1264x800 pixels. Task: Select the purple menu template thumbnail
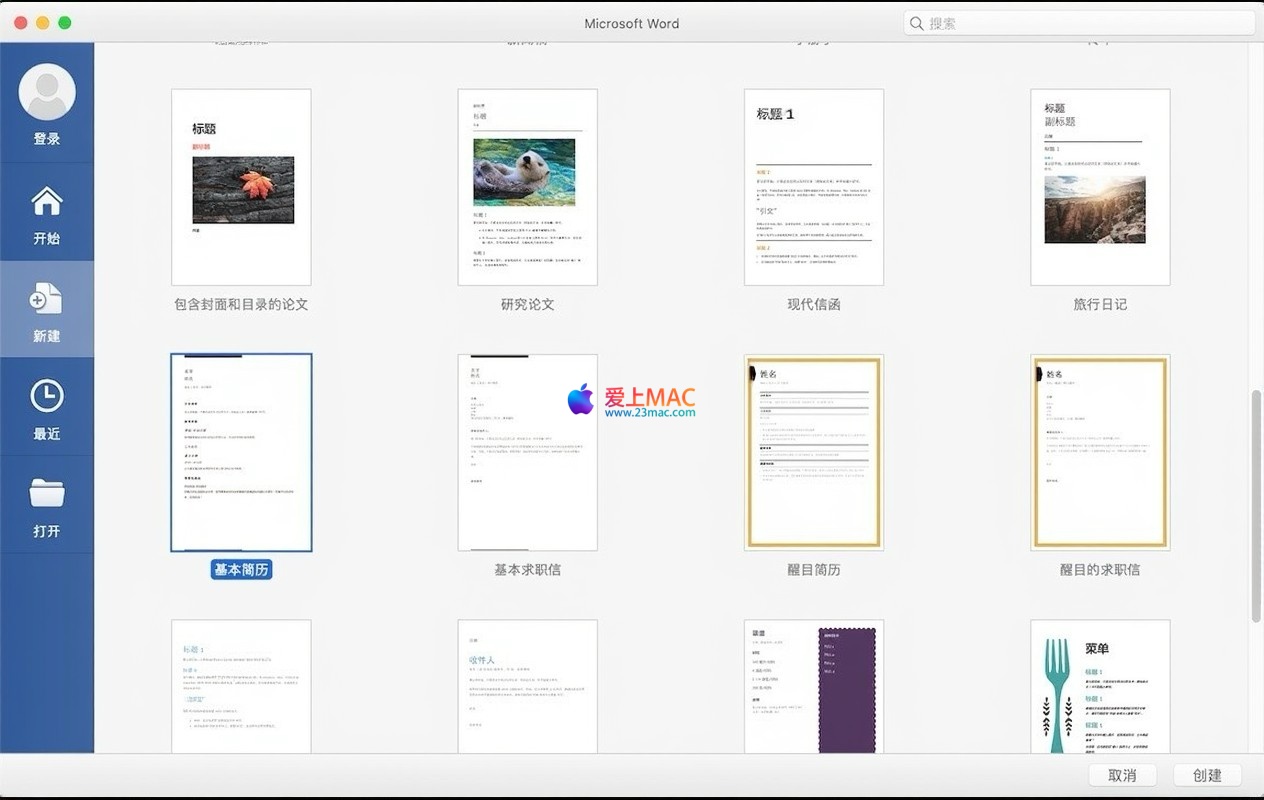coord(813,686)
